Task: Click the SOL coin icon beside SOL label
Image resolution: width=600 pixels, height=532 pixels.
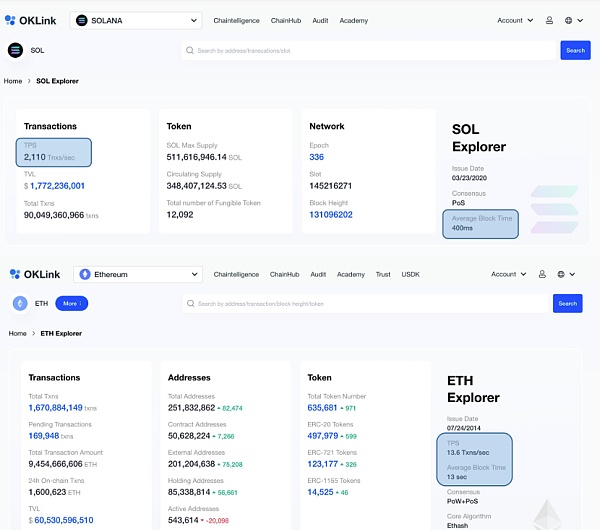Action: click(15, 50)
